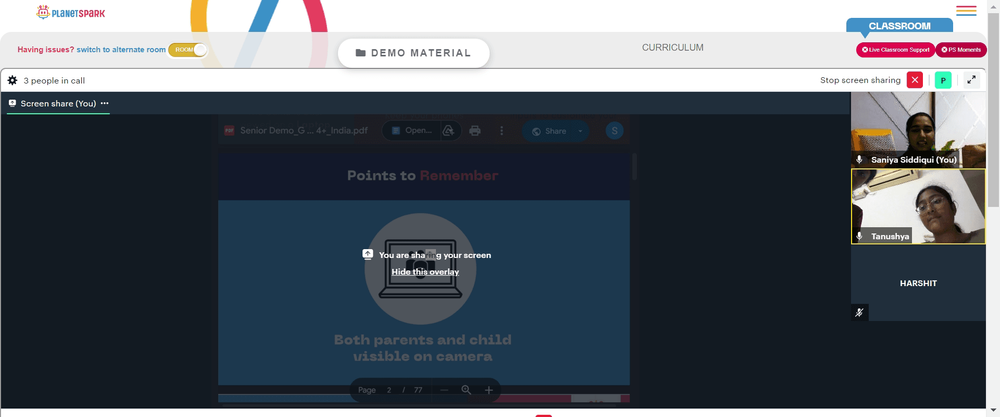This screenshot has width=1000, height=417.
Task: Click the PDF viewer vertical scrollbar
Action: click(x=634, y=167)
